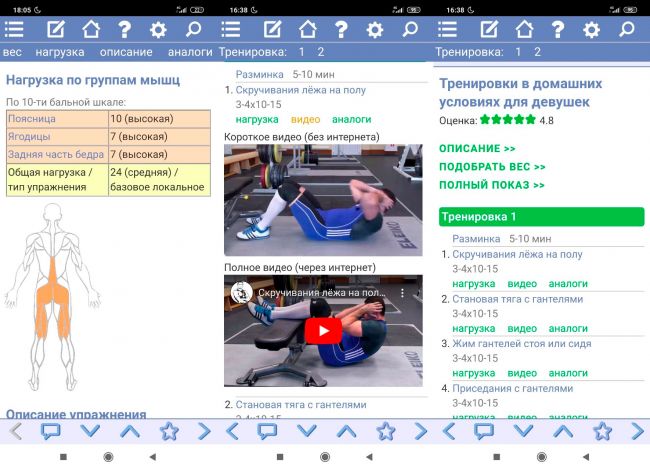Viewport: 650px width, 470px height.
Task: Tap down chevron on right screen's bottom bar
Action: 524,431
